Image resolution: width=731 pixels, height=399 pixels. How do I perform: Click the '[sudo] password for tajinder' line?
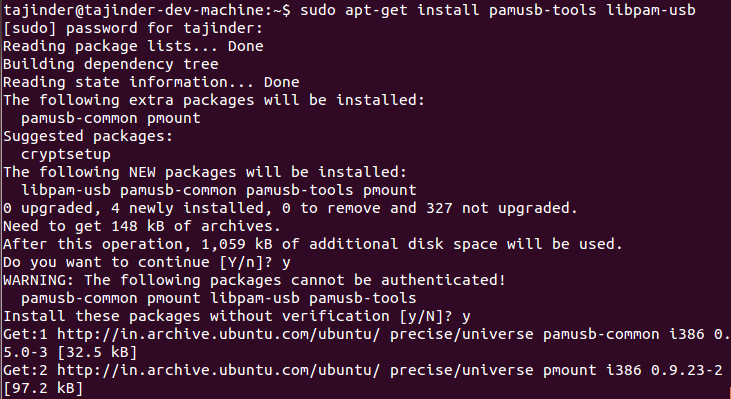(x=133, y=28)
